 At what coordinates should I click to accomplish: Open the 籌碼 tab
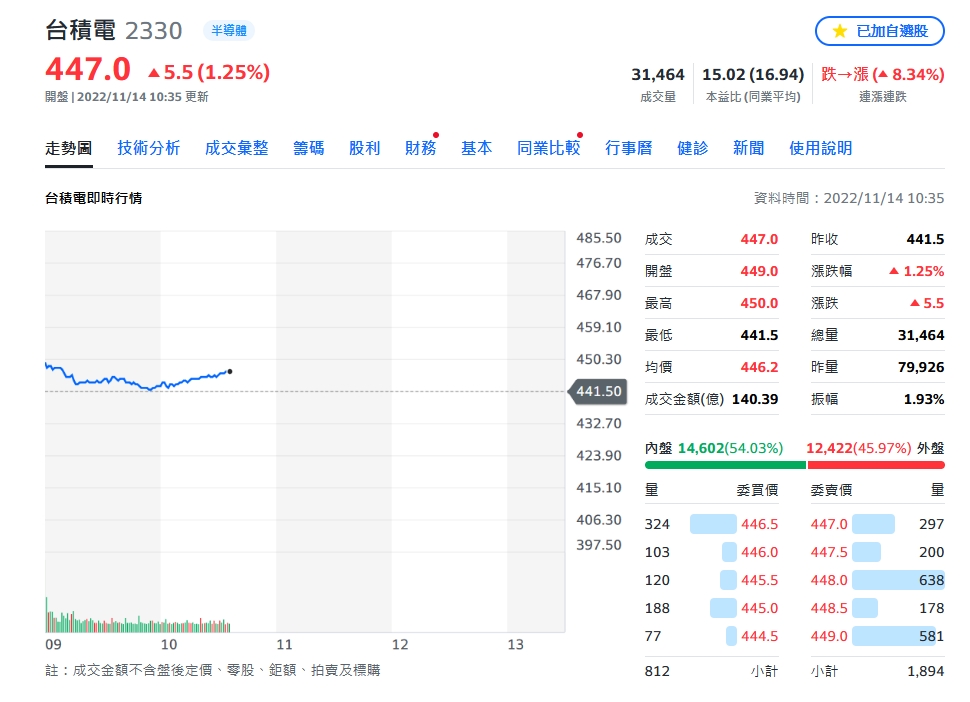309,148
